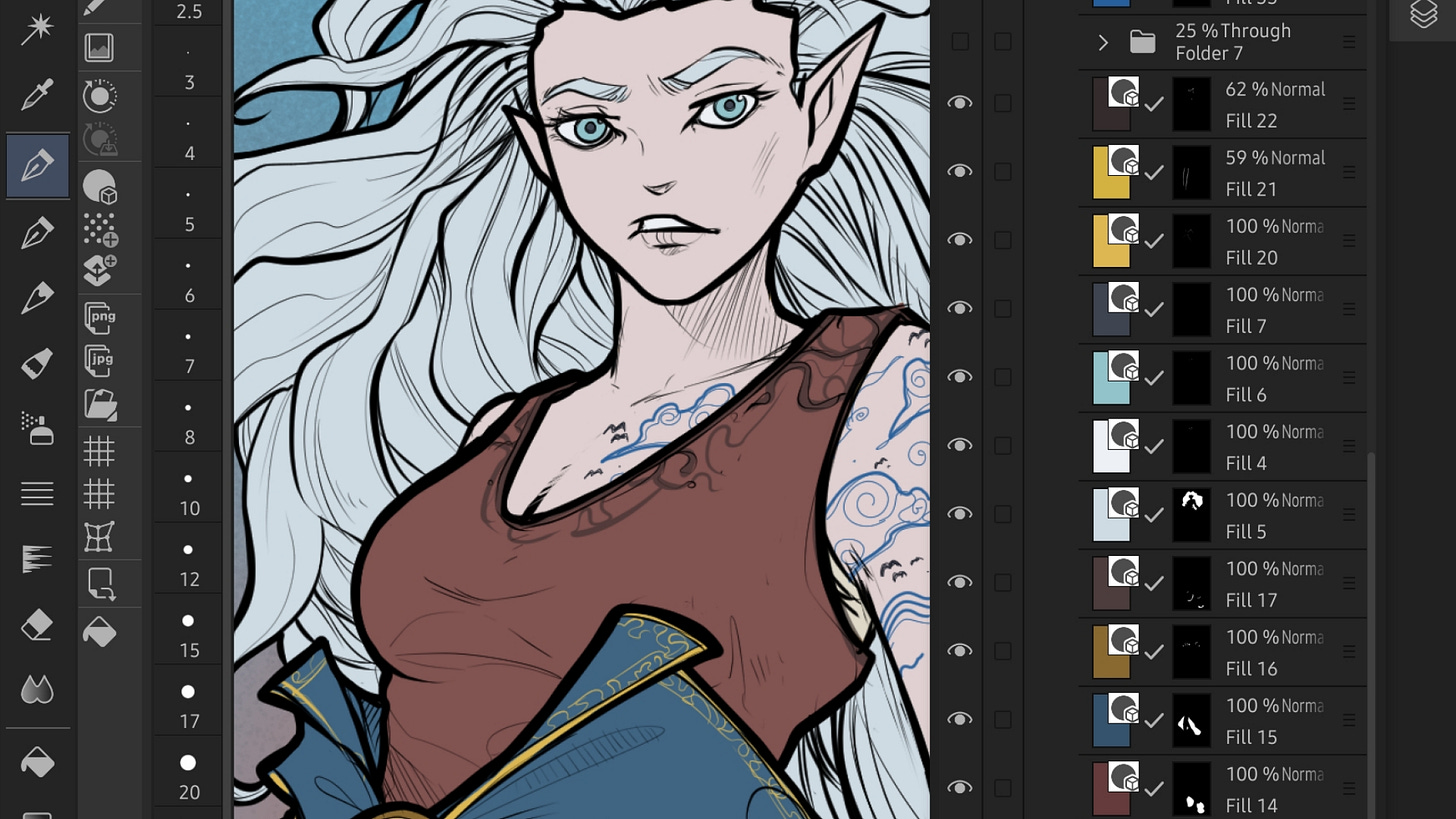Screen dimensions: 1456x819
Task: Click the picture frame image icon
Action: (x=99, y=47)
